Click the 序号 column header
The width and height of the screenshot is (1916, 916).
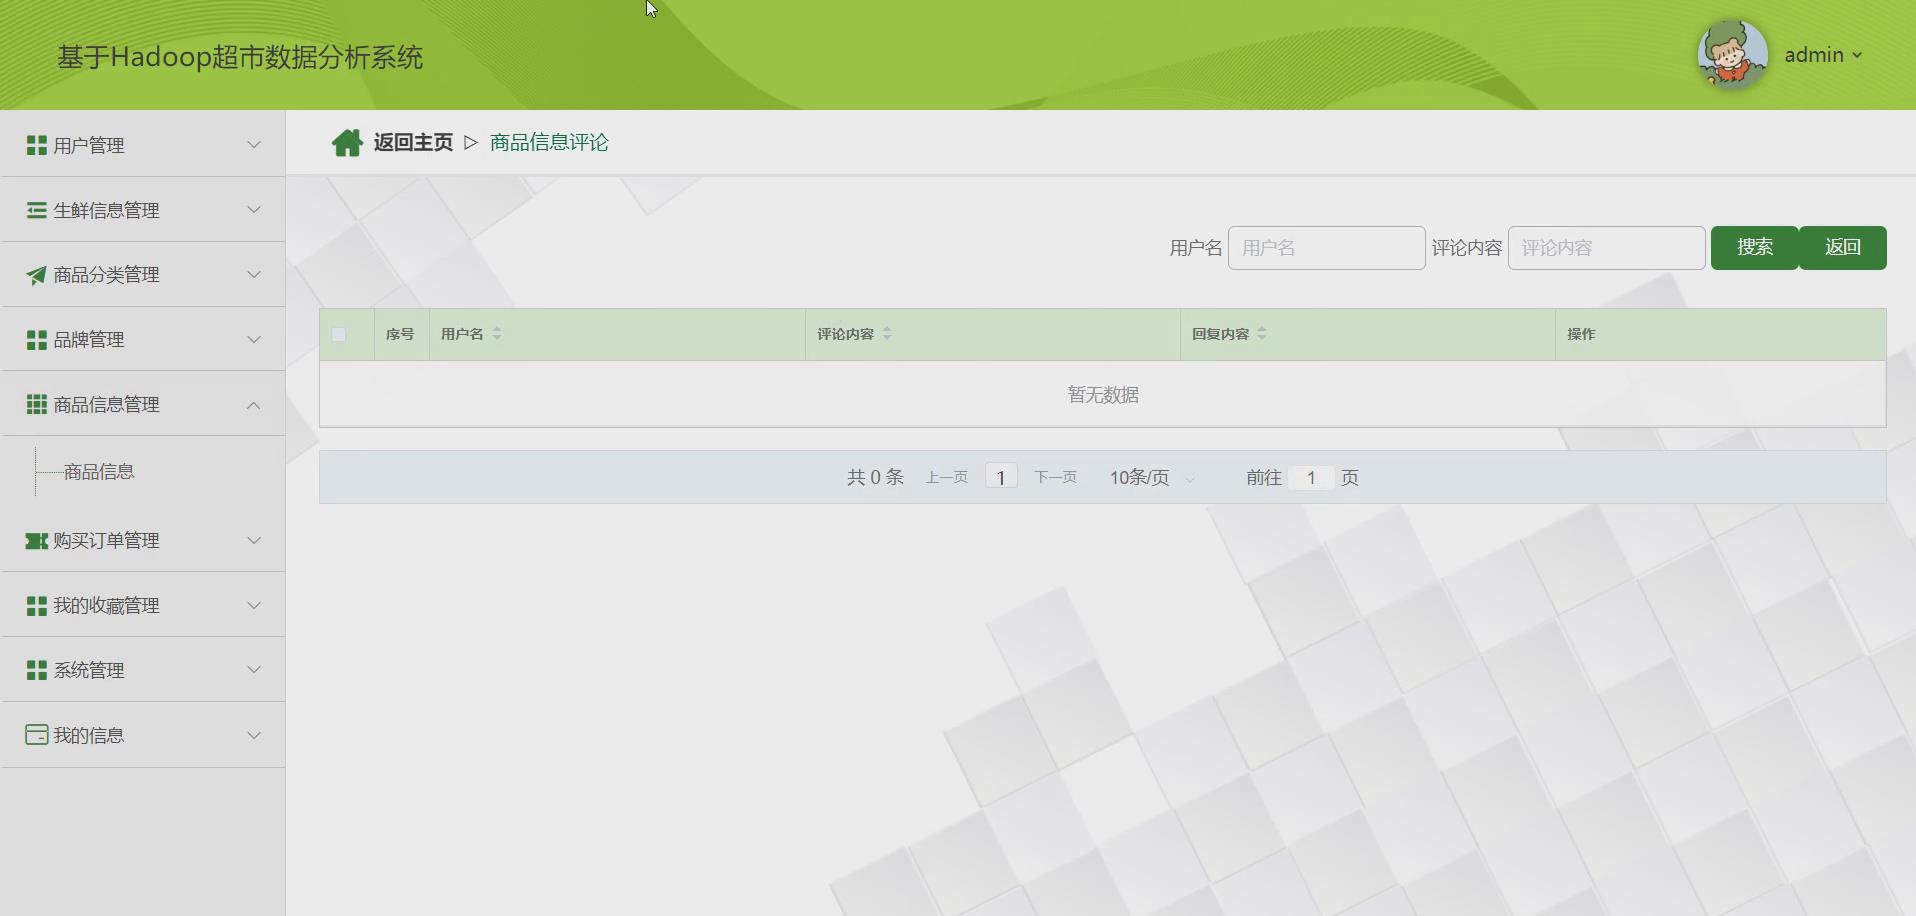400,334
